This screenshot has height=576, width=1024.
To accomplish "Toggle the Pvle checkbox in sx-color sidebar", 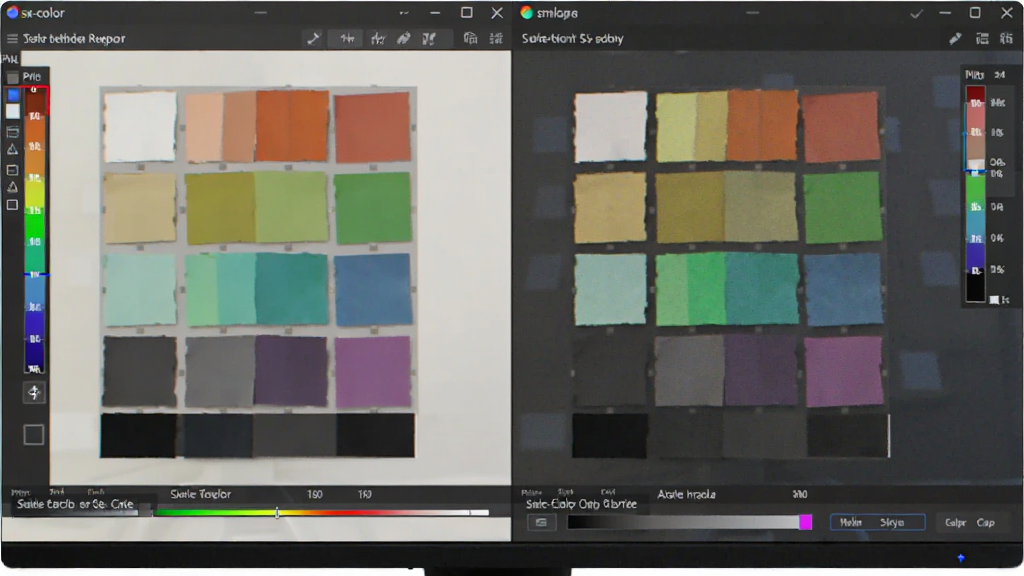I will tap(12, 77).
